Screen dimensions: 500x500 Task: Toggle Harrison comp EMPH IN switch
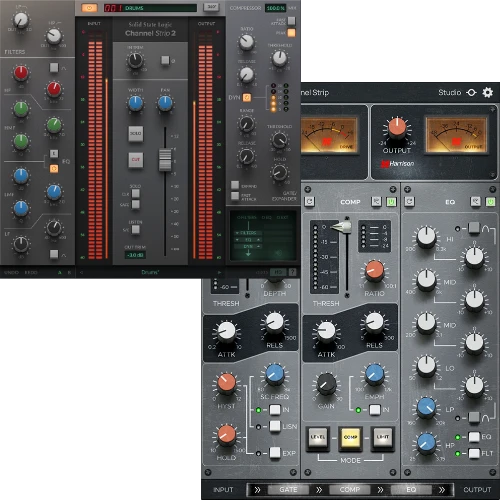tap(375, 410)
